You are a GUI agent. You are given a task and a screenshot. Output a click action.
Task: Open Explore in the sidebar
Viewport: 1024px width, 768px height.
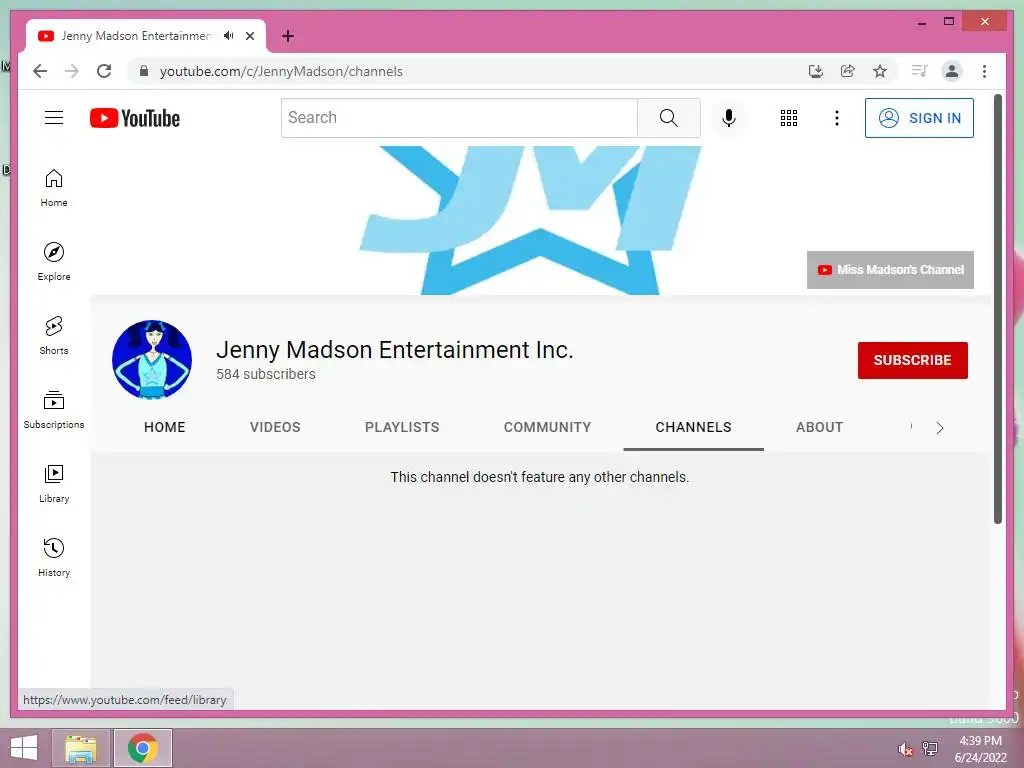(54, 262)
